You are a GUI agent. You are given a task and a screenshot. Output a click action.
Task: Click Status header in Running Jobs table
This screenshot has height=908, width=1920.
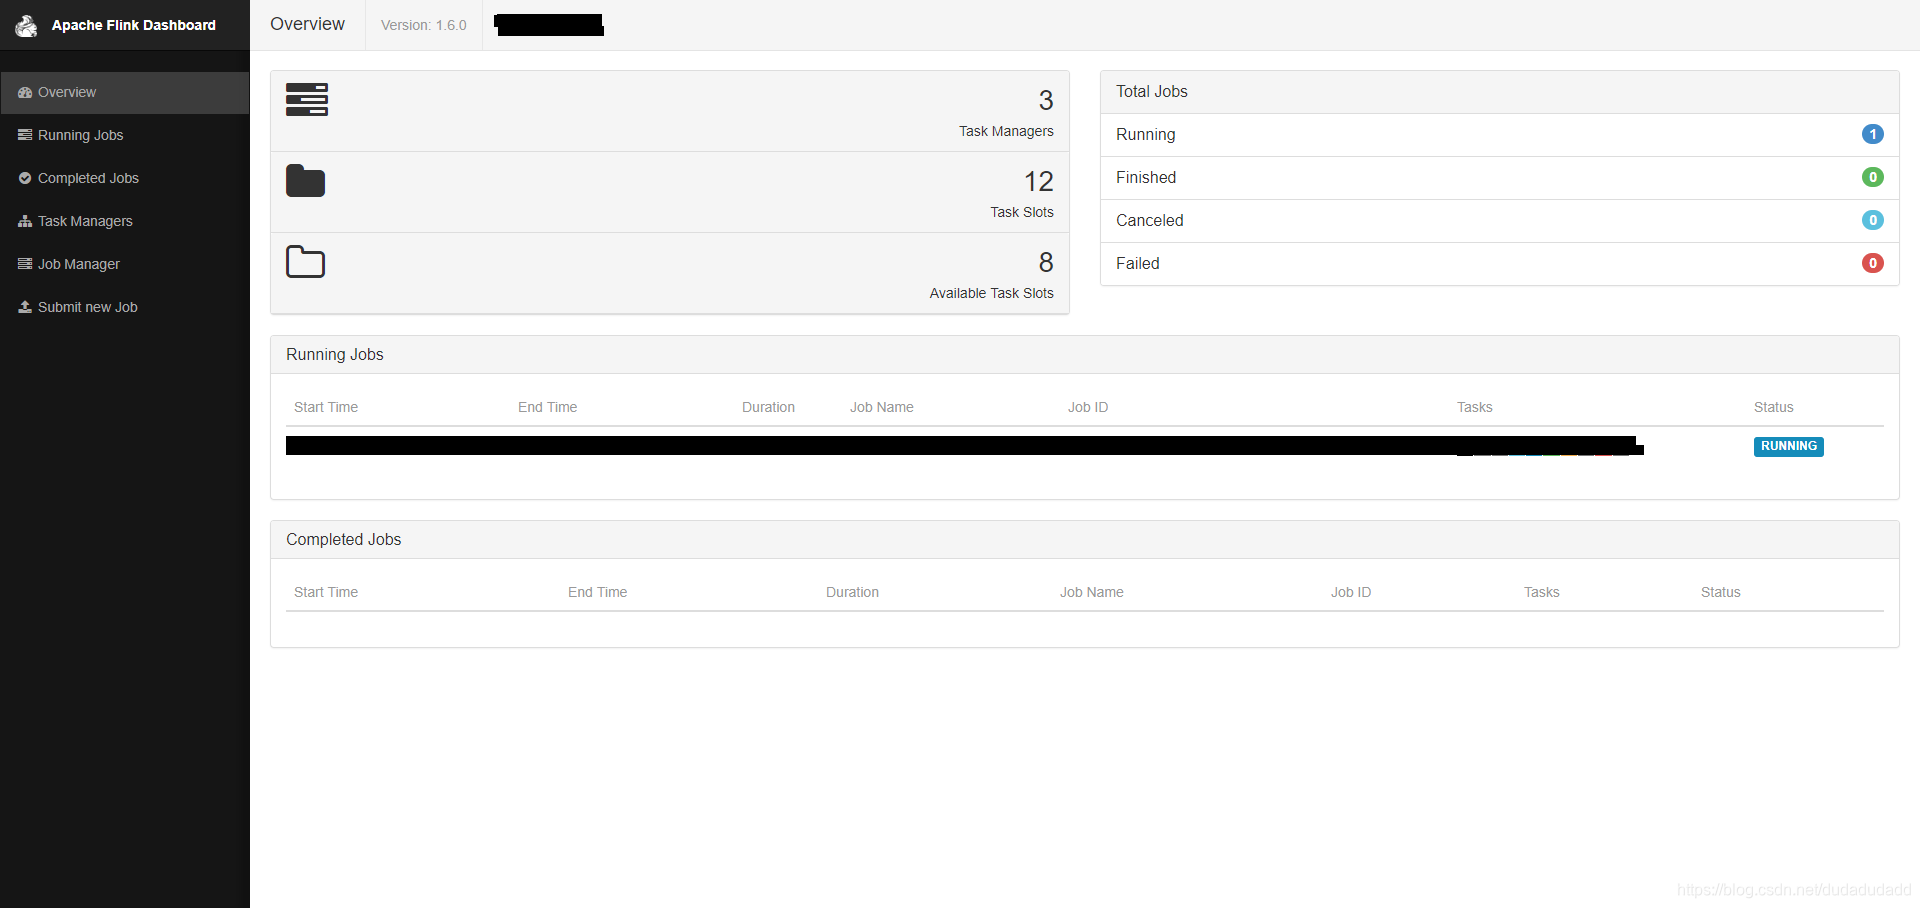click(x=1774, y=407)
